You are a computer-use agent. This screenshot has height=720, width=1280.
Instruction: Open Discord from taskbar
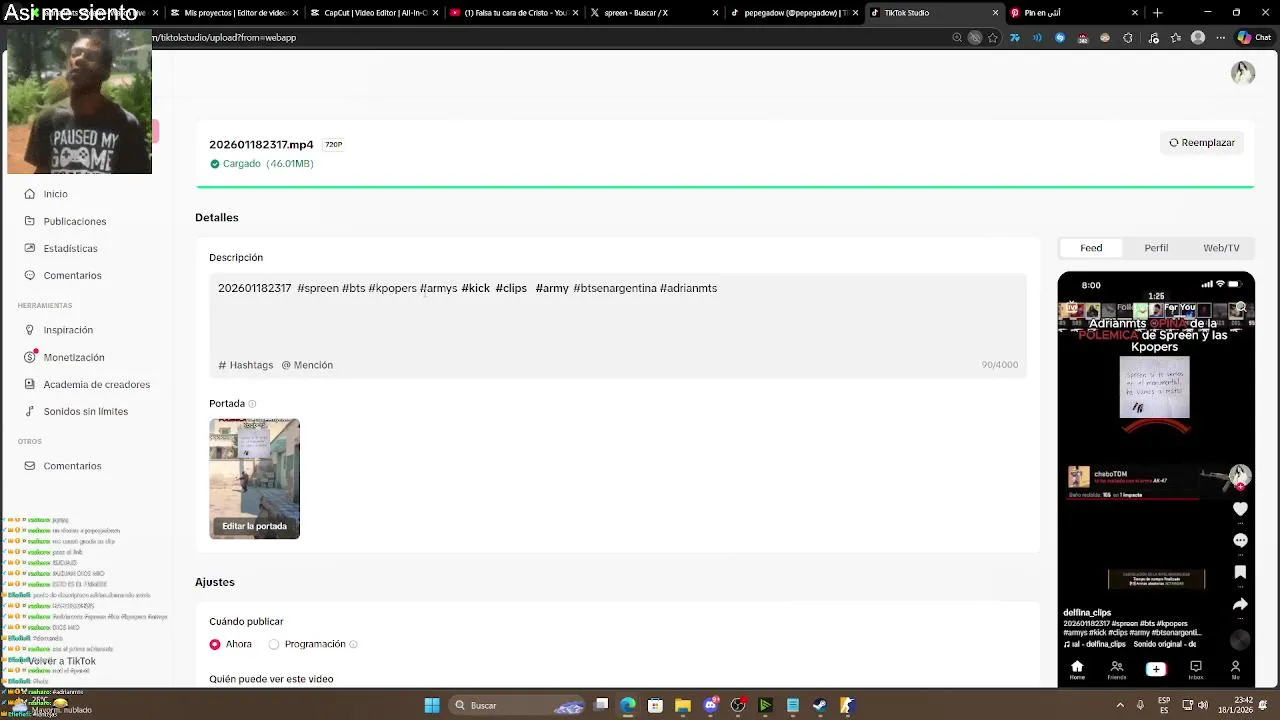pos(711,705)
